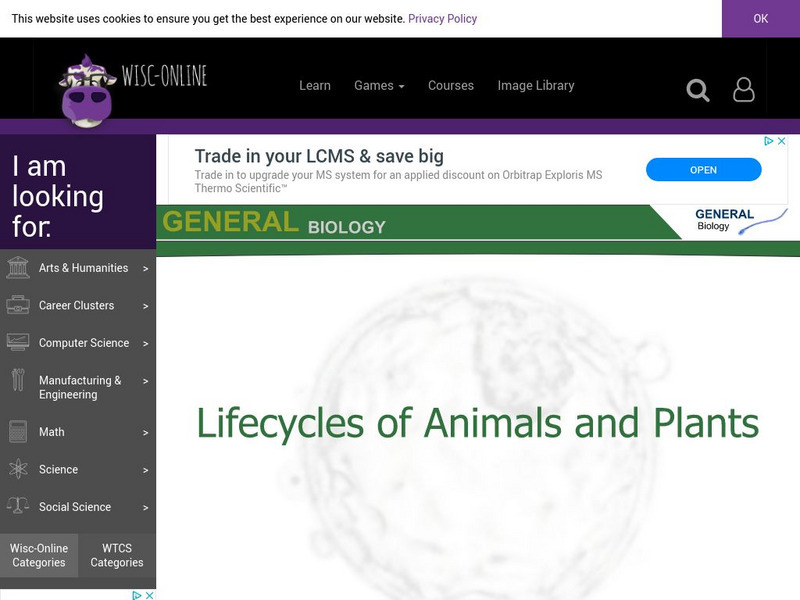800x600 pixels.
Task: Expand the Social Science category arrow
Action: (146, 508)
